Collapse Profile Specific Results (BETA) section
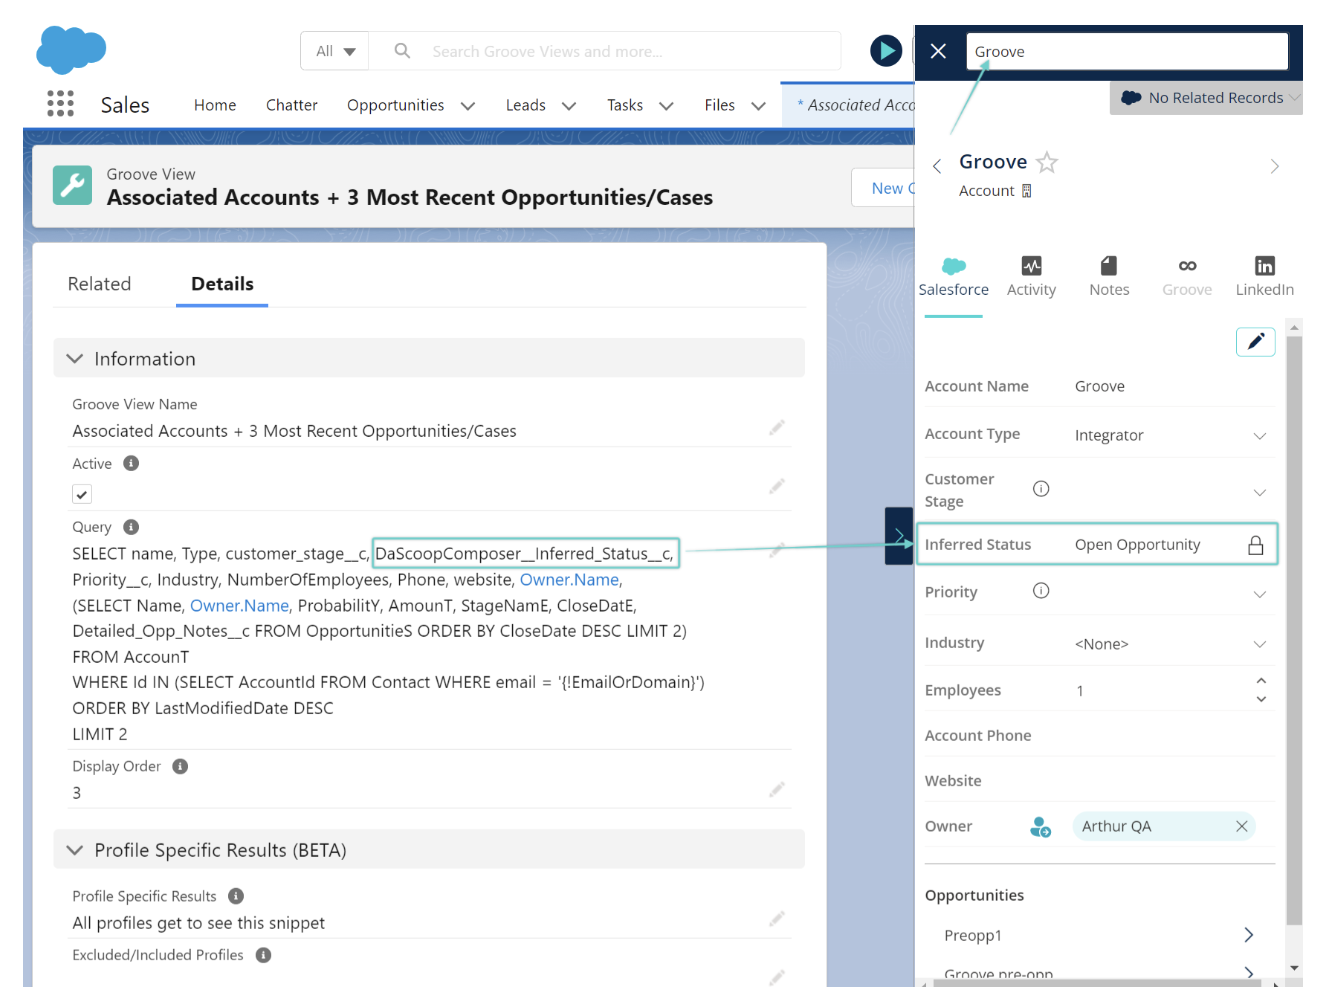 click(74, 850)
